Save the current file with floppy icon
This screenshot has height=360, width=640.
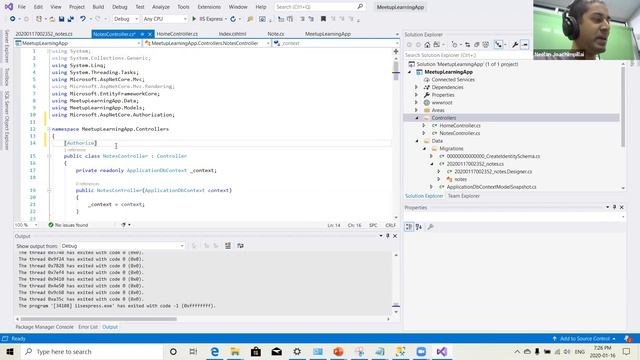pyautogui.click(x=61, y=19)
